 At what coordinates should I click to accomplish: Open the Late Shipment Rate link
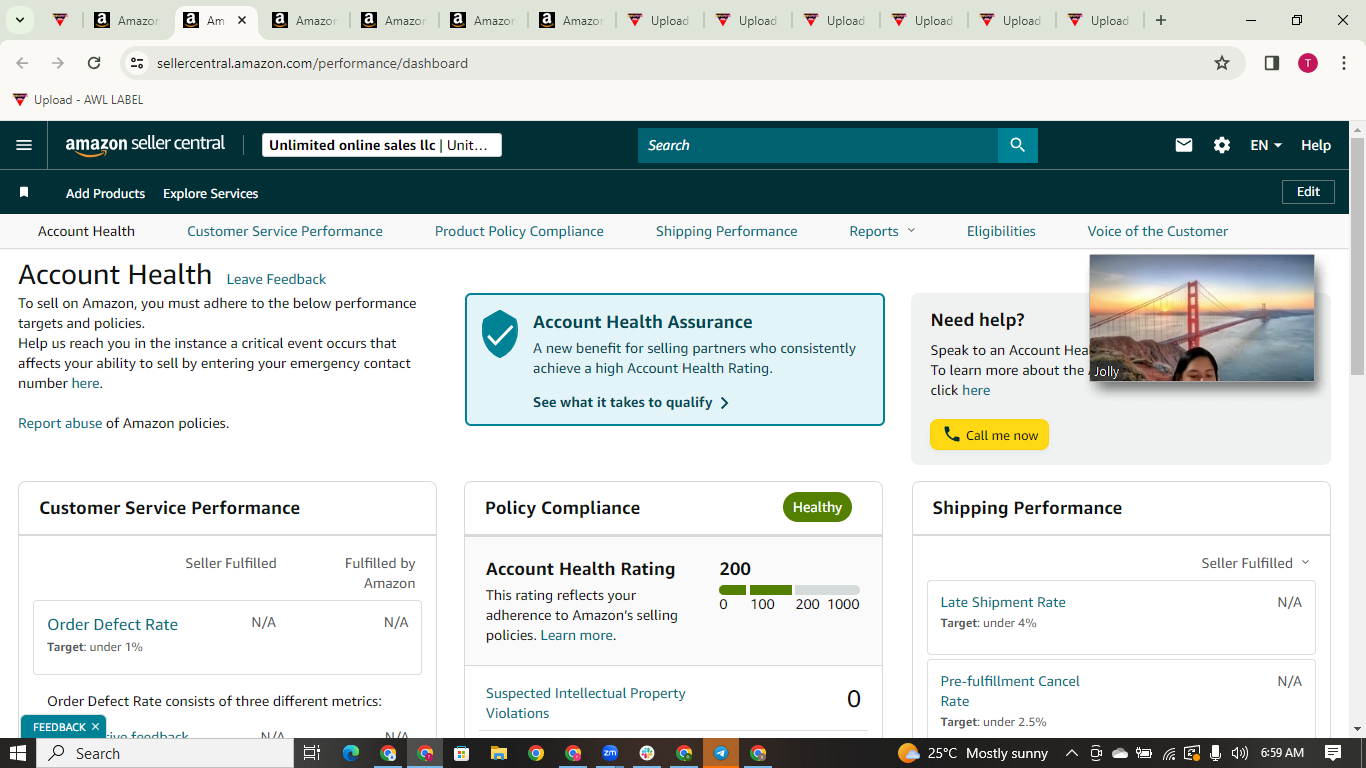coord(1003,602)
